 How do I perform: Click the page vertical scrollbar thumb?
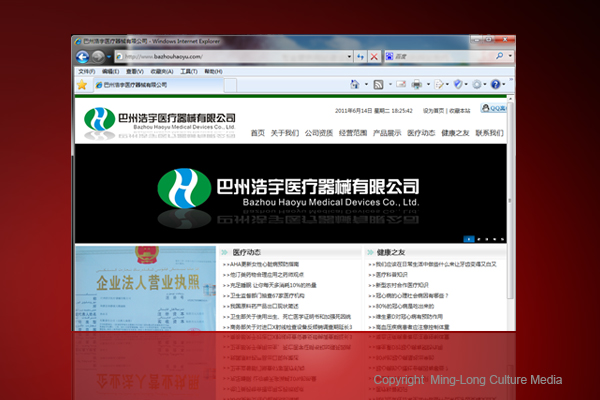(510, 200)
